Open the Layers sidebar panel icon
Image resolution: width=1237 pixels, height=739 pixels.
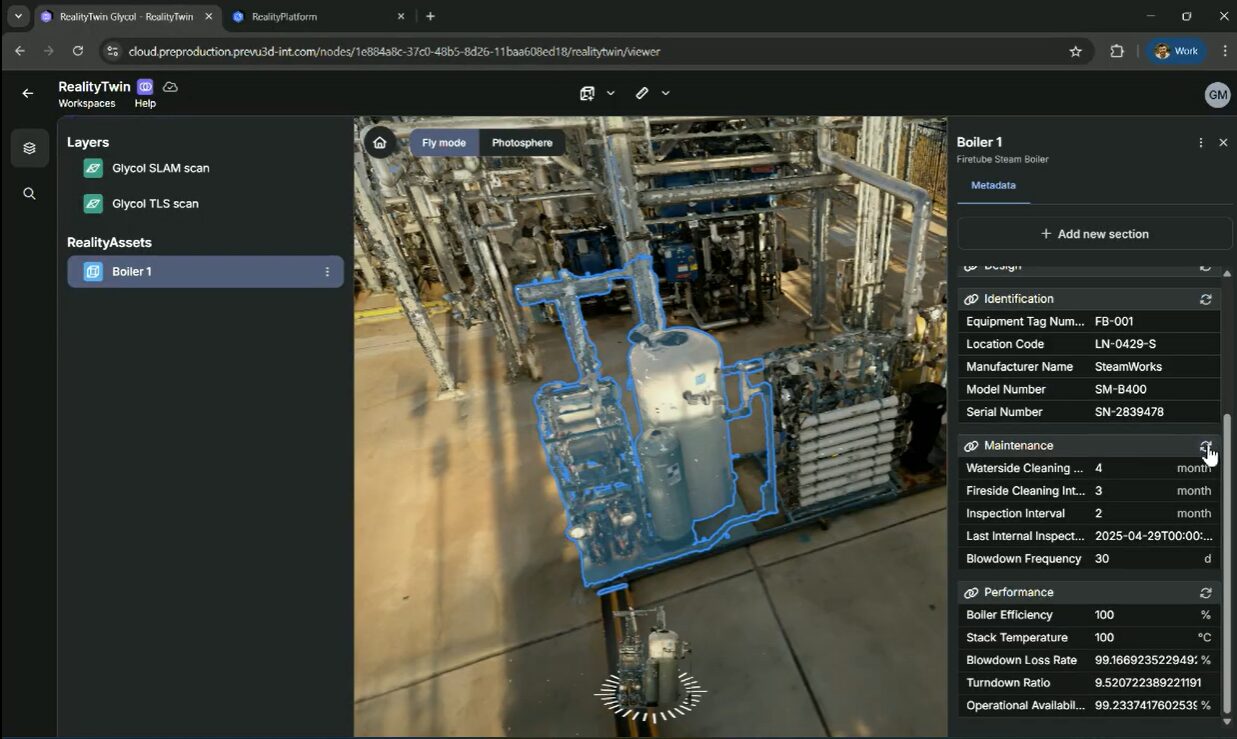click(x=29, y=148)
